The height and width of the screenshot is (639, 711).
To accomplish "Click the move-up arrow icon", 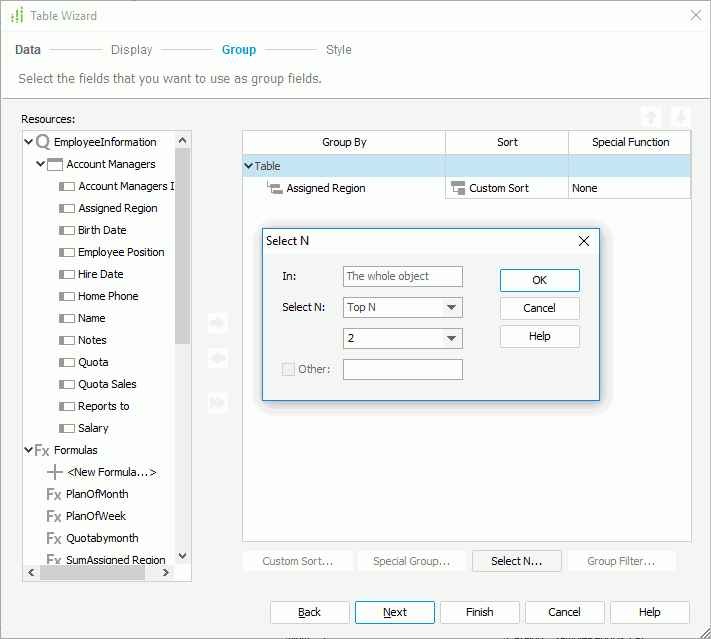I will click(651, 117).
